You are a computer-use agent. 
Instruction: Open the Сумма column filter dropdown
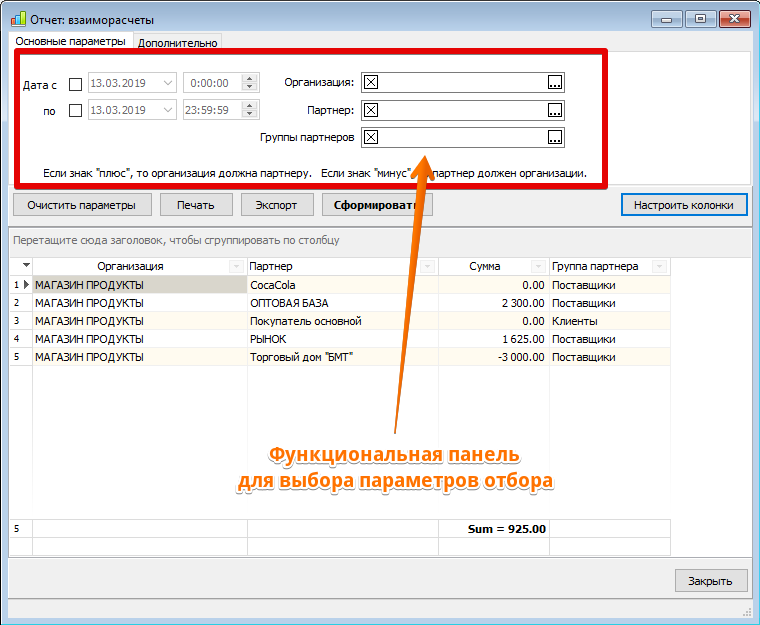tap(538, 266)
